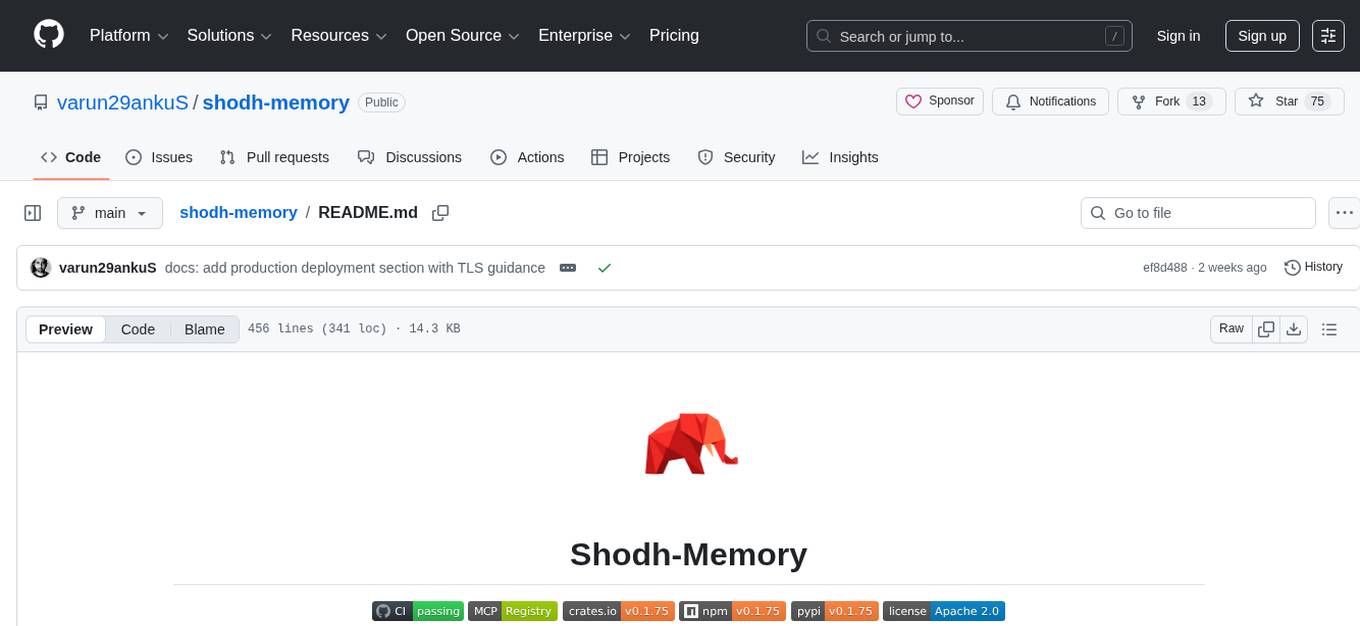Open the README outline icon
Image resolution: width=1360 pixels, height=626 pixels.
point(1330,328)
